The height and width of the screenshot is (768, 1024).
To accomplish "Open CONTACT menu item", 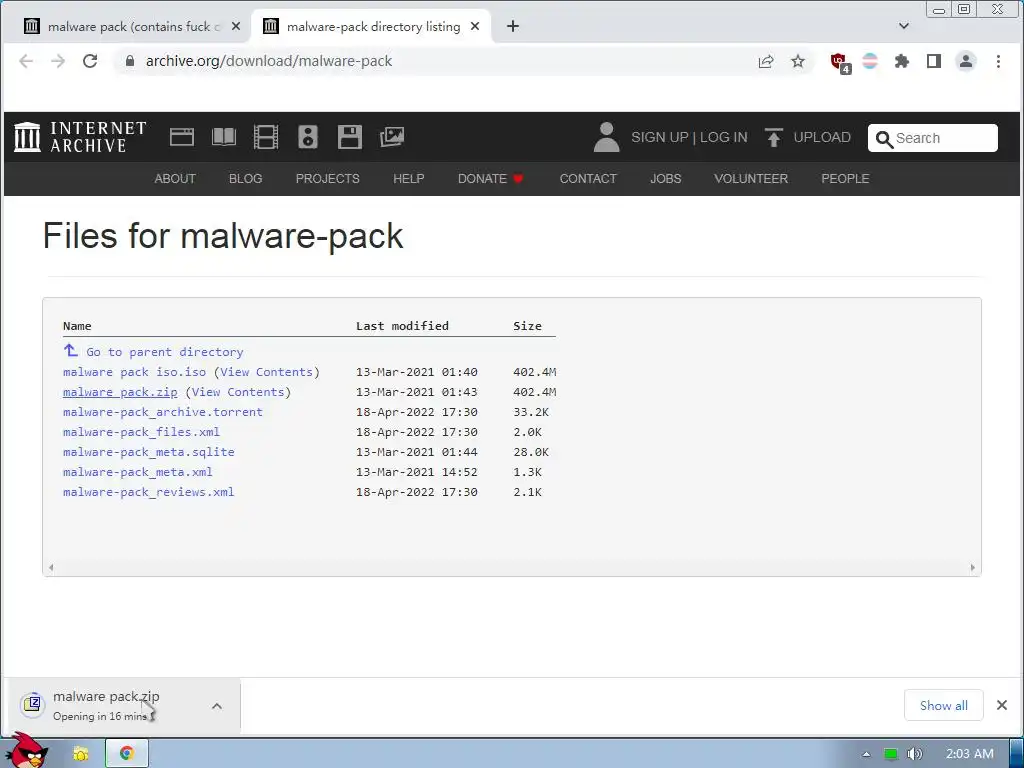I will pos(588,179).
